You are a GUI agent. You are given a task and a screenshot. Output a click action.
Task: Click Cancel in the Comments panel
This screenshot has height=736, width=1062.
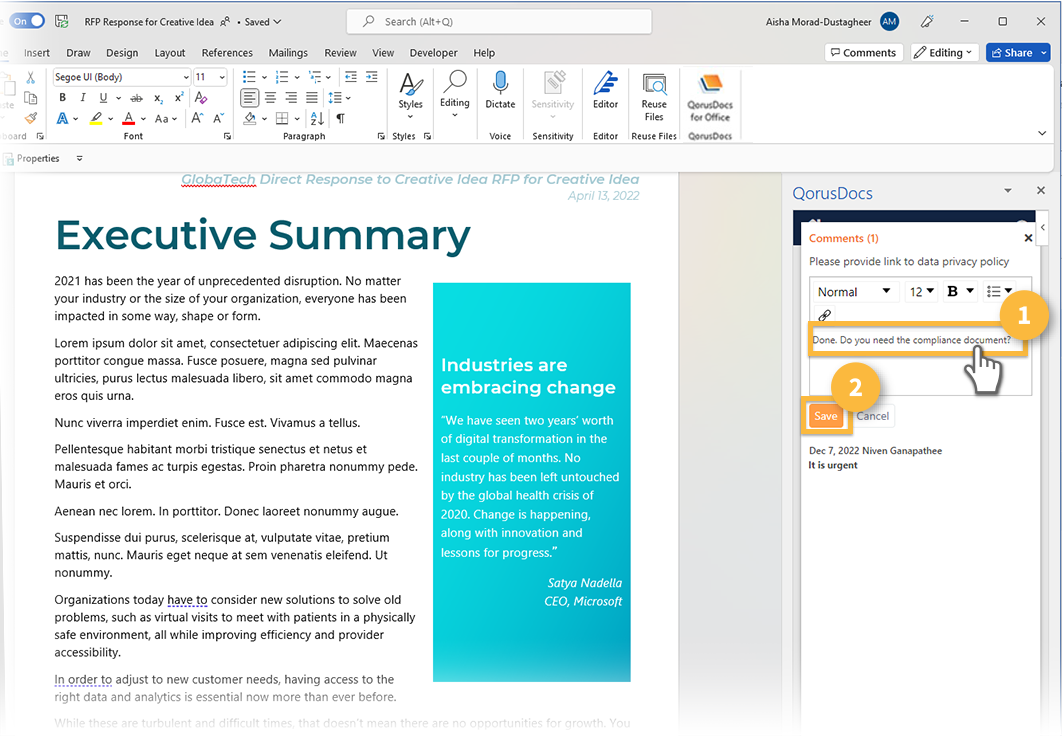pos(872,416)
